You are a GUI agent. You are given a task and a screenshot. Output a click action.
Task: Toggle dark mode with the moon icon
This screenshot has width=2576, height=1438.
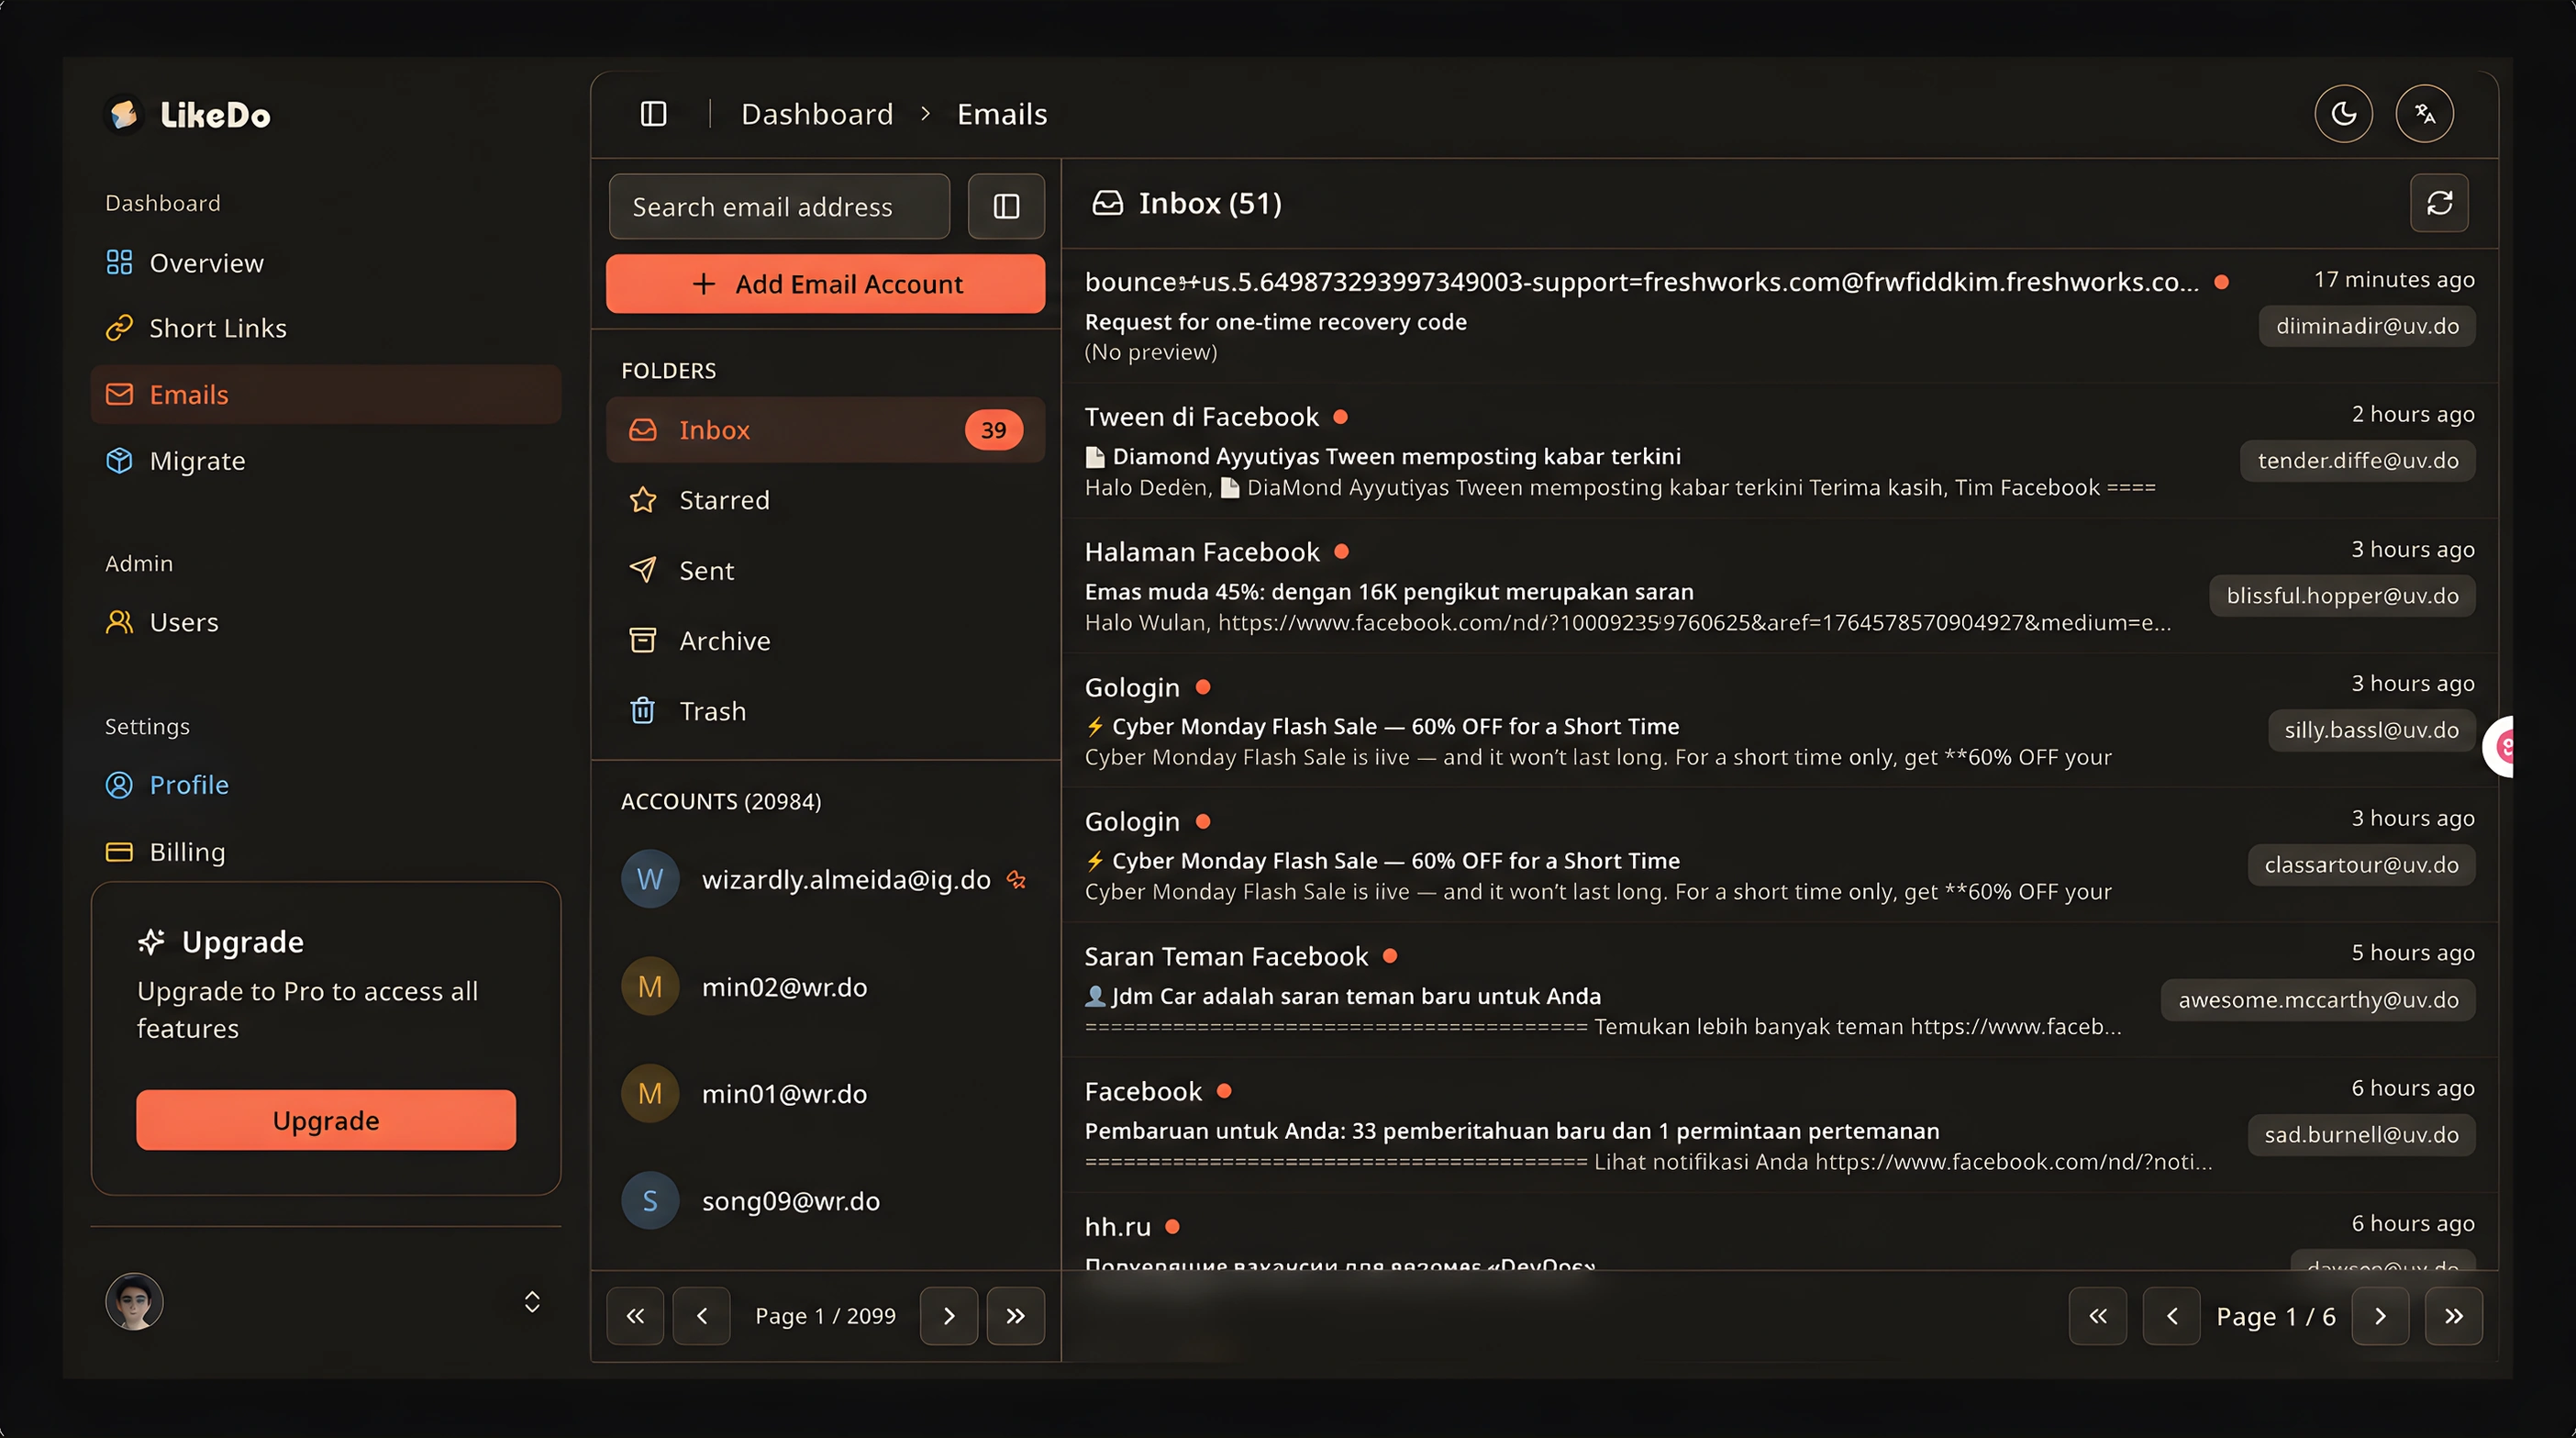[2343, 114]
